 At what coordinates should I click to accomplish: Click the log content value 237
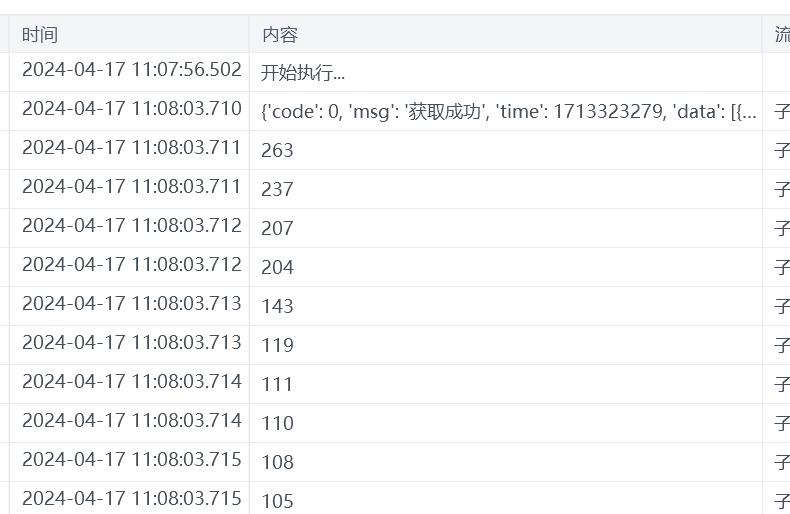click(277, 189)
